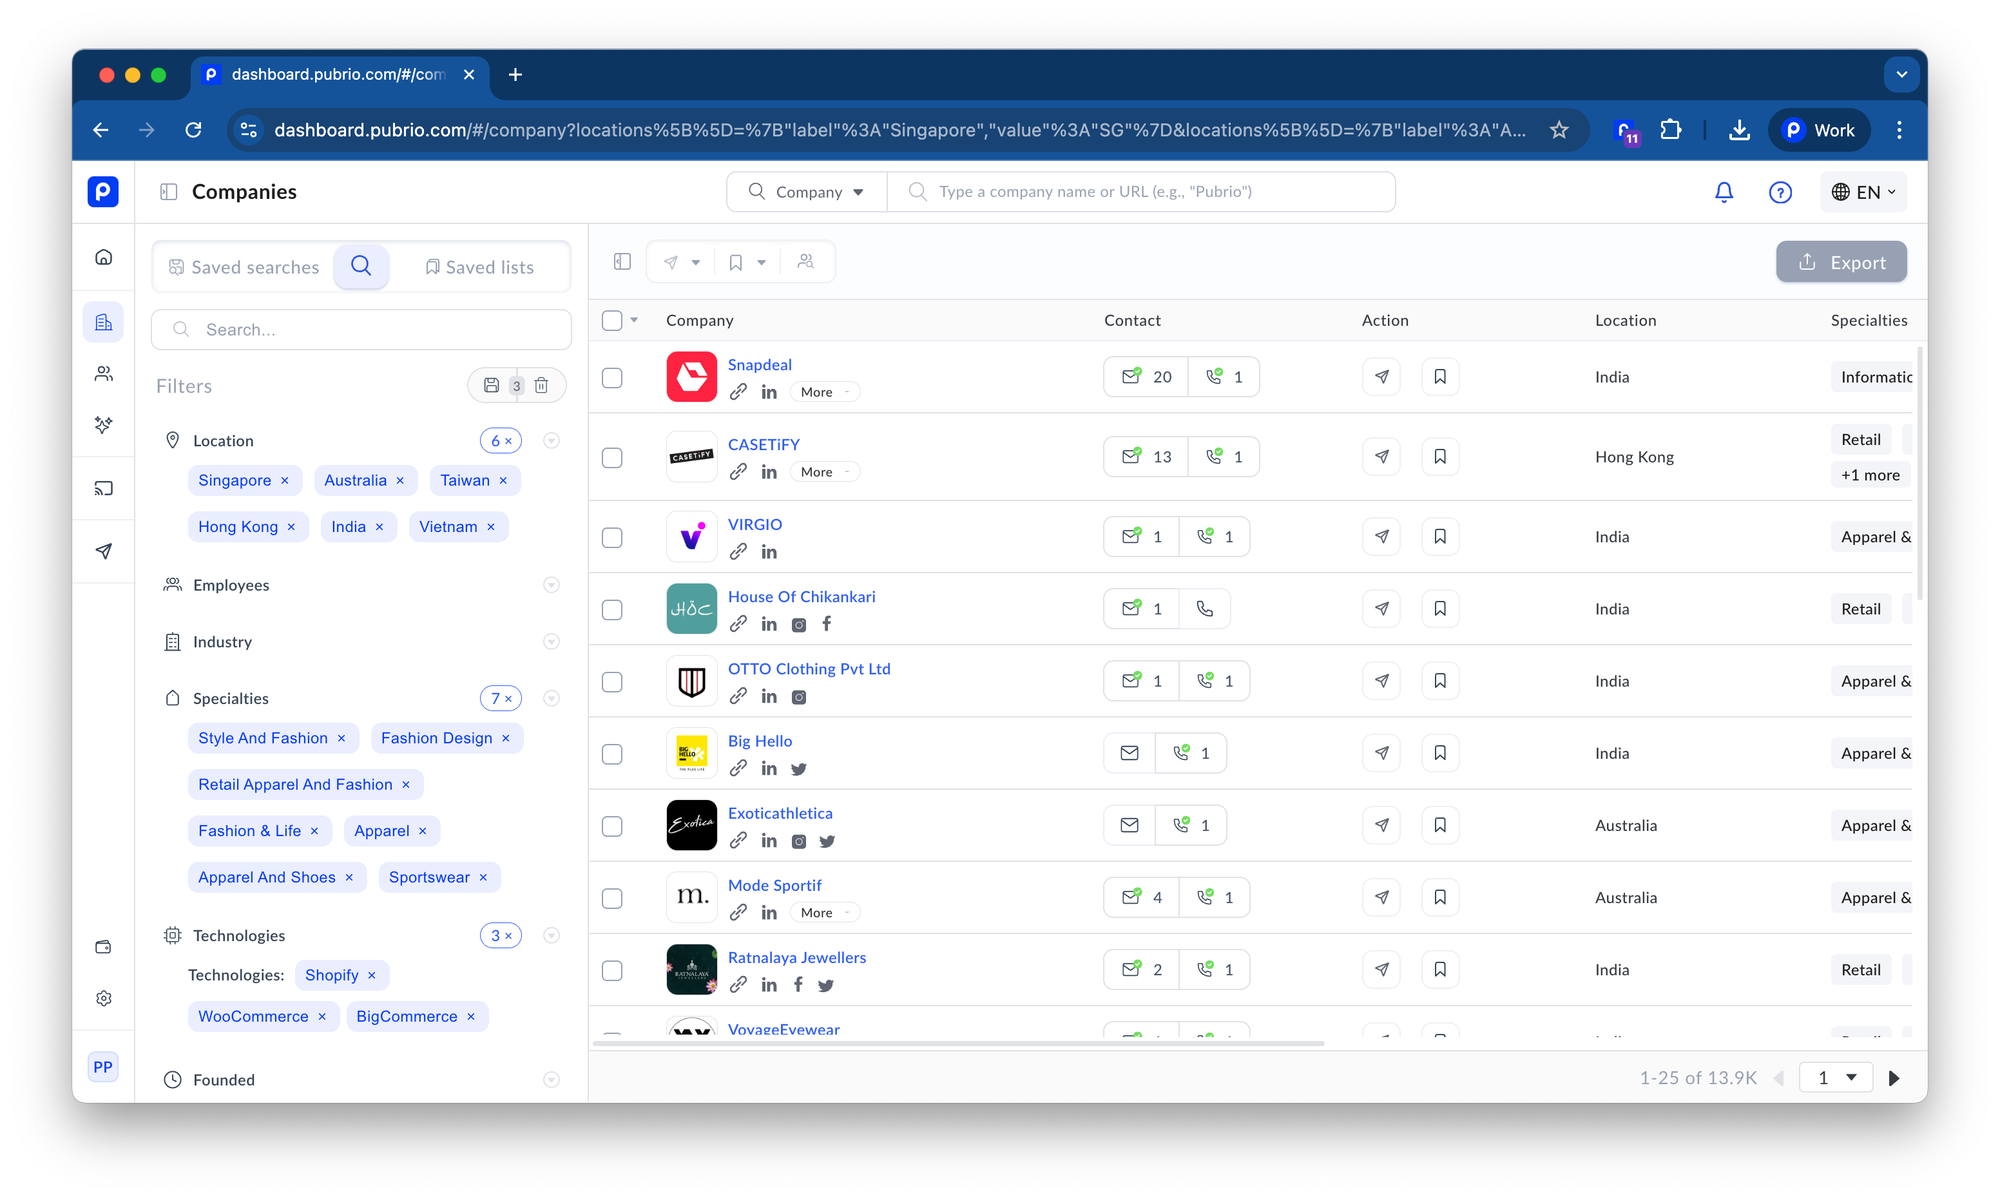Image resolution: width=2000 pixels, height=1198 pixels.
Task: Click More under Mode Sportif
Action: point(825,913)
